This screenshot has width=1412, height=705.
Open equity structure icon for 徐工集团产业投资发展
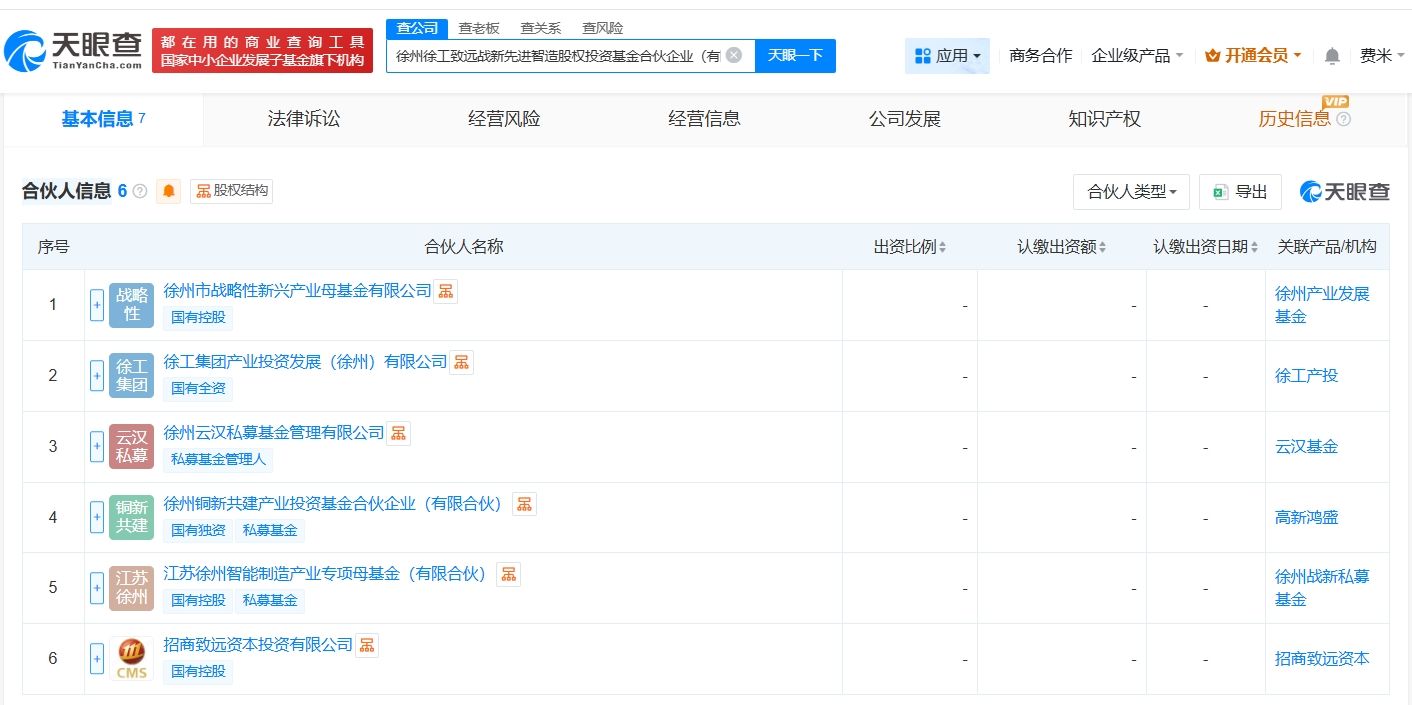tap(461, 362)
